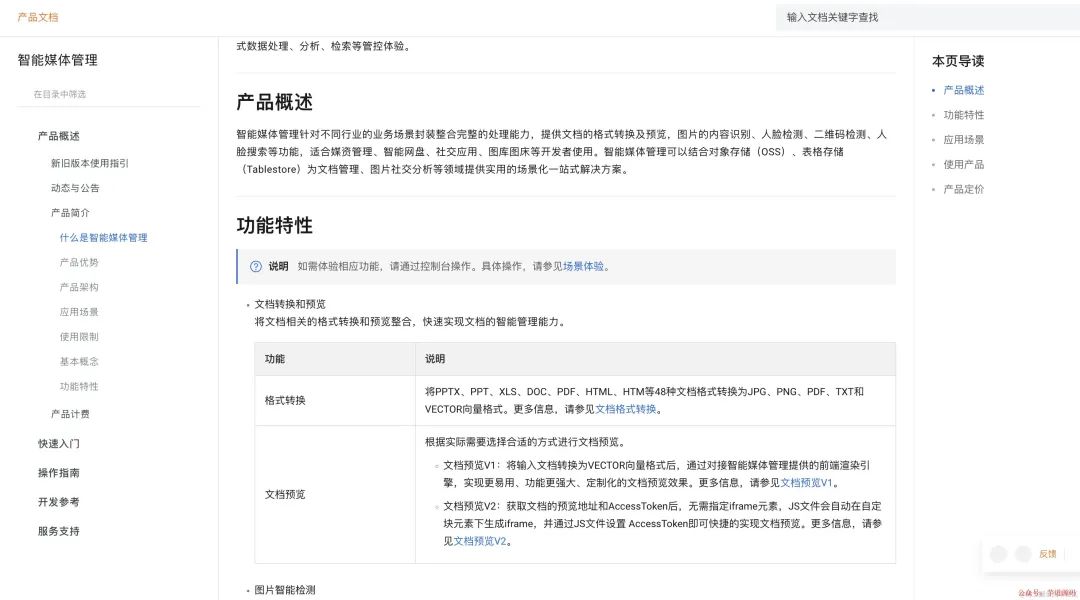The image size is (1080, 600).
Task: Go to 产品架构 sidebar page
Action: tap(79, 287)
